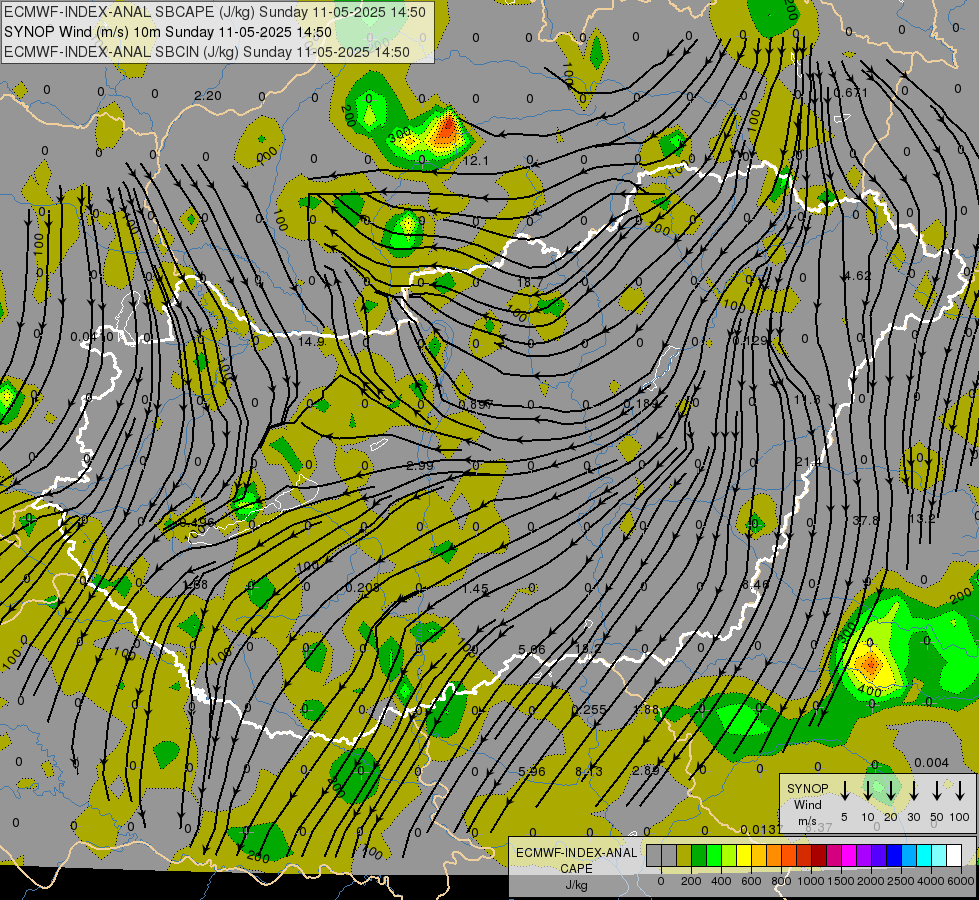Click the 1.88 value on the map

pos(646,709)
